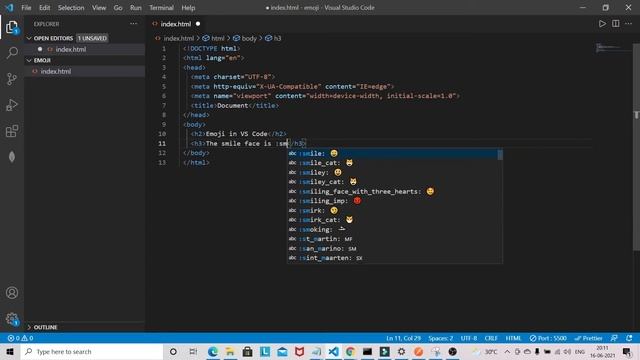Click the suggestion list scrollbar

click(x=500, y=155)
